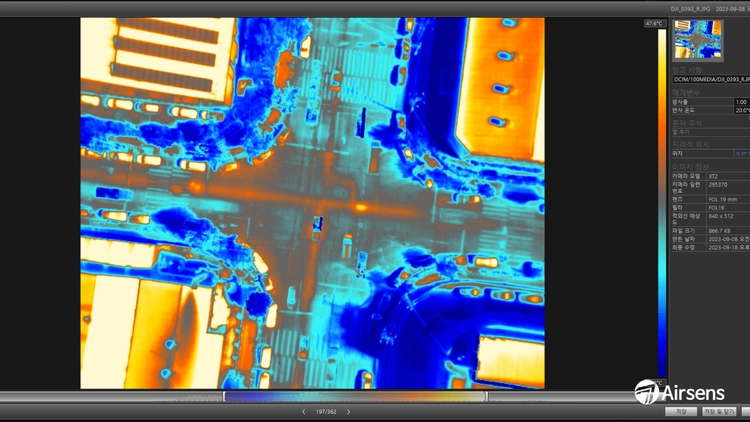750x422 pixels.
Task: Grab the right bracket of temperature span bar
Action: [x=486, y=396]
